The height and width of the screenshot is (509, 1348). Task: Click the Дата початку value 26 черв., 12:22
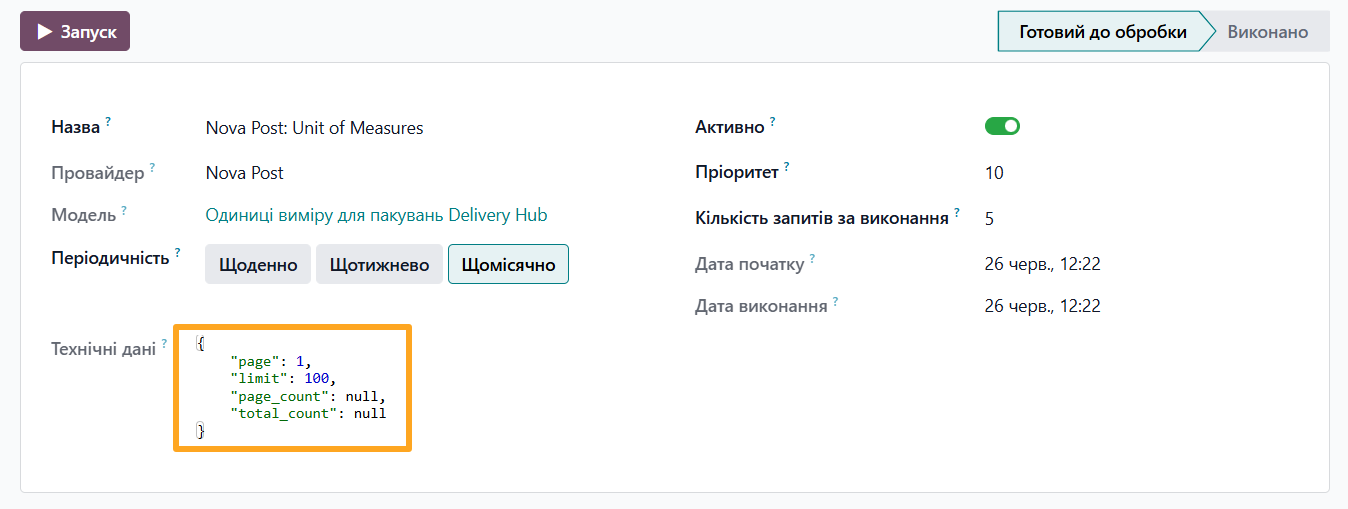tap(1042, 264)
